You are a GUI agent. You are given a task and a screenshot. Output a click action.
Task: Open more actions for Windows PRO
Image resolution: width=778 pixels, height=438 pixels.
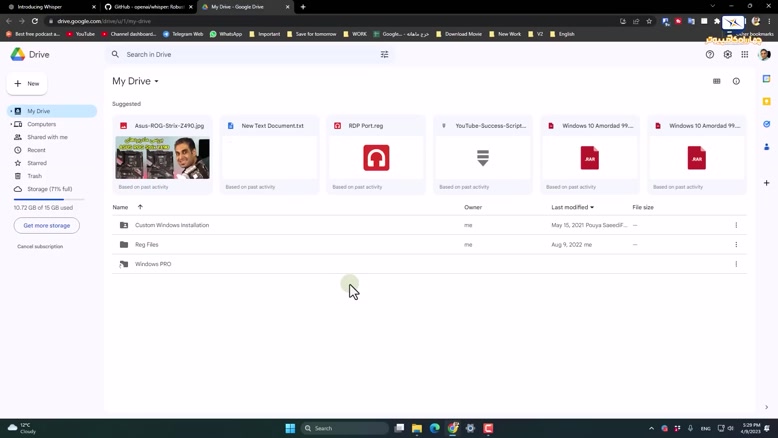click(736, 264)
